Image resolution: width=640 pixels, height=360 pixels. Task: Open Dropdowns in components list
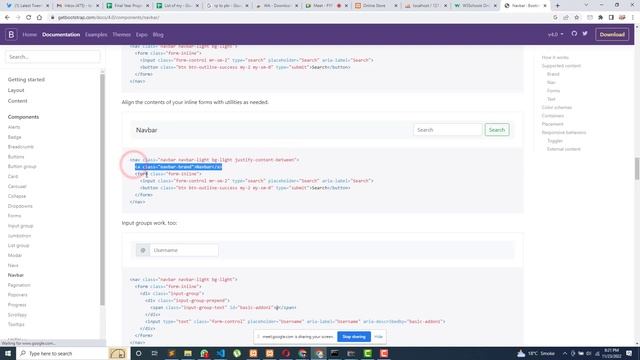(x=20, y=206)
